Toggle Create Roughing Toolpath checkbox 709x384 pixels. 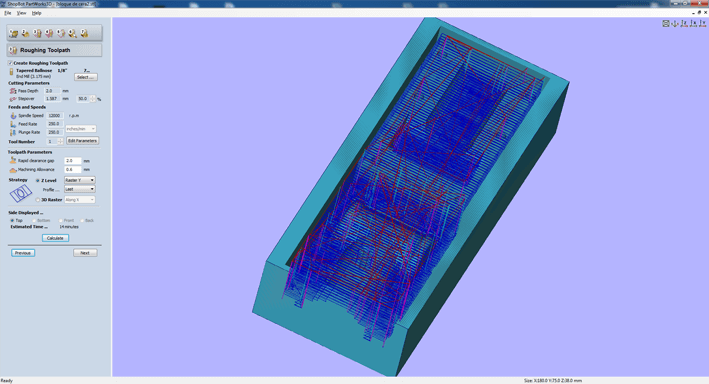[x=10, y=63]
